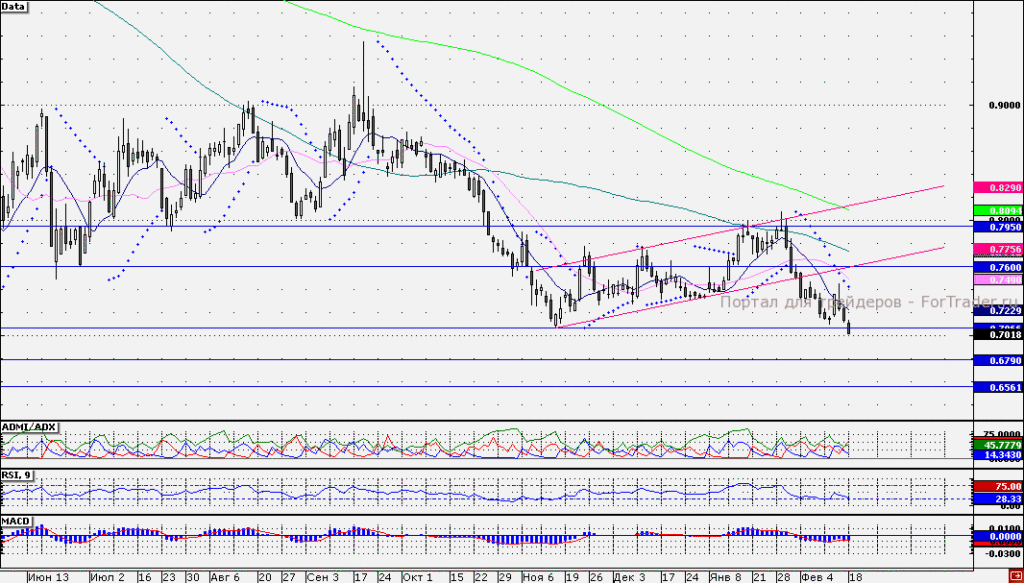This screenshot has width=1024, height=583.
Task: Click the black 0.7018 current price tag
Action: [x=998, y=334]
